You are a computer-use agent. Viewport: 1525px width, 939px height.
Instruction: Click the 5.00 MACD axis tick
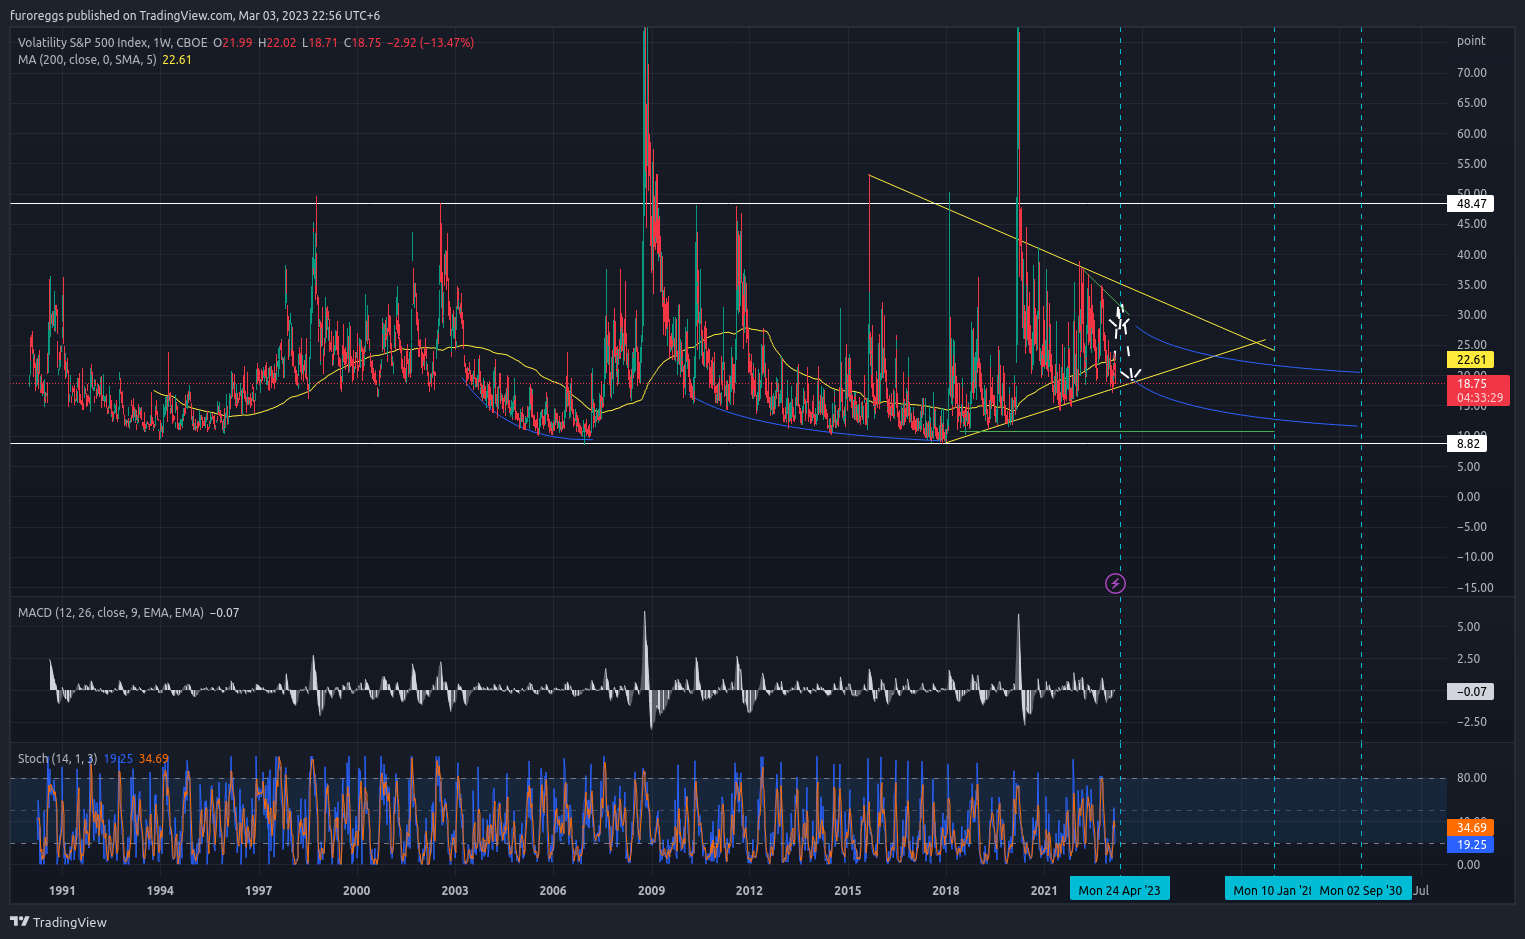click(x=1468, y=627)
